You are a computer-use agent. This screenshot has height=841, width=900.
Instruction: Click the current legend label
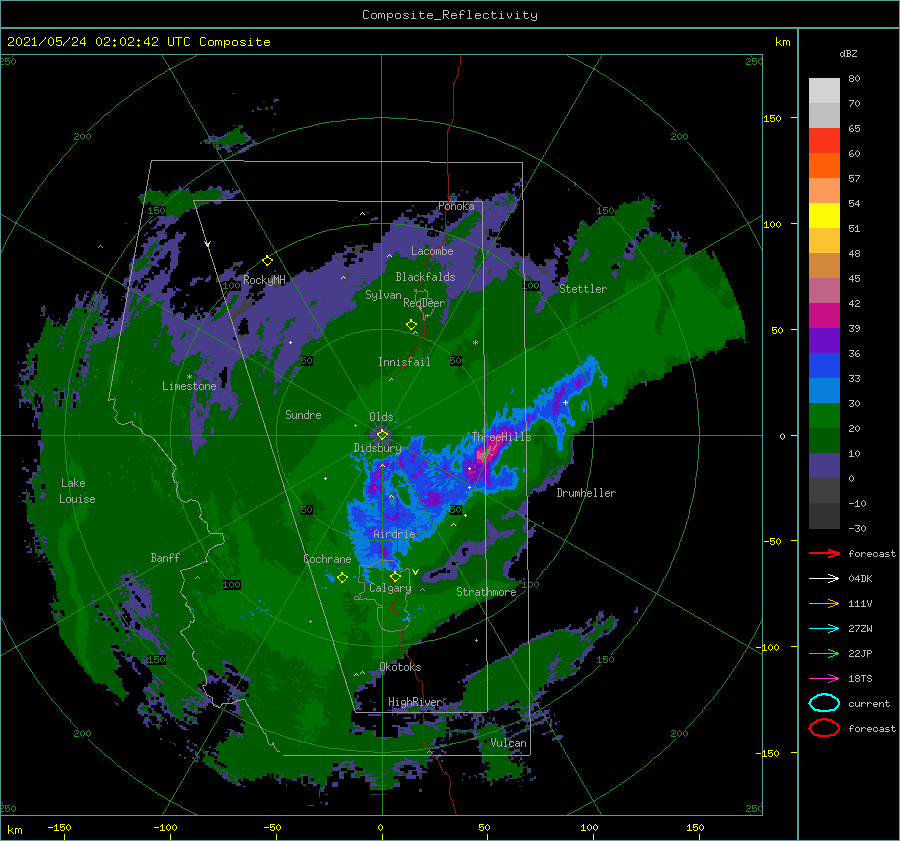click(x=869, y=703)
